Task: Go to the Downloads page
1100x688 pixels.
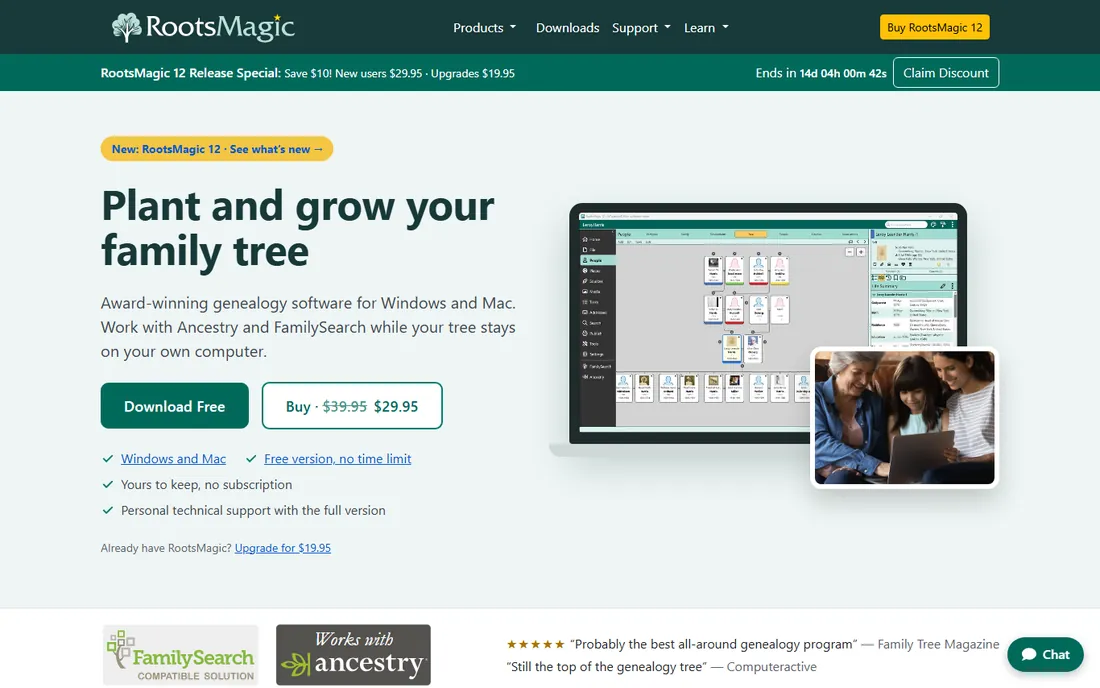Action: [568, 27]
